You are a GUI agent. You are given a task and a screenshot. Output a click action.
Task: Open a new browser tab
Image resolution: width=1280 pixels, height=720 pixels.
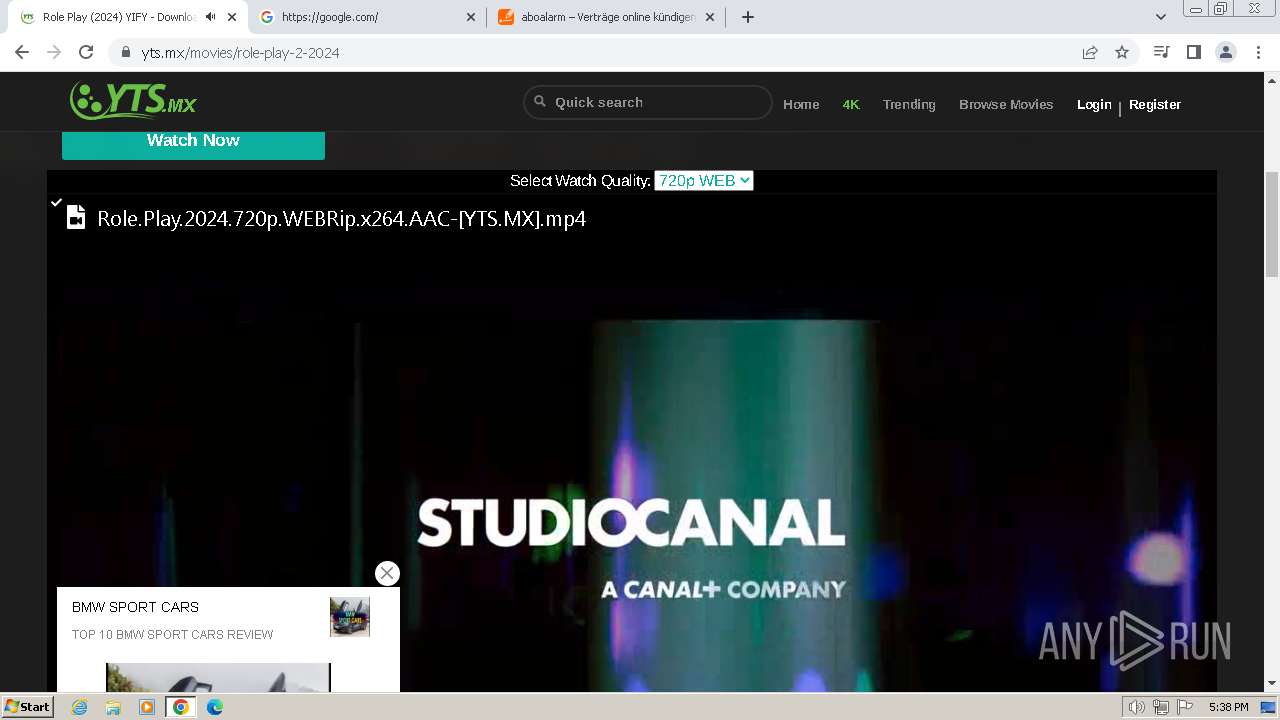click(748, 17)
